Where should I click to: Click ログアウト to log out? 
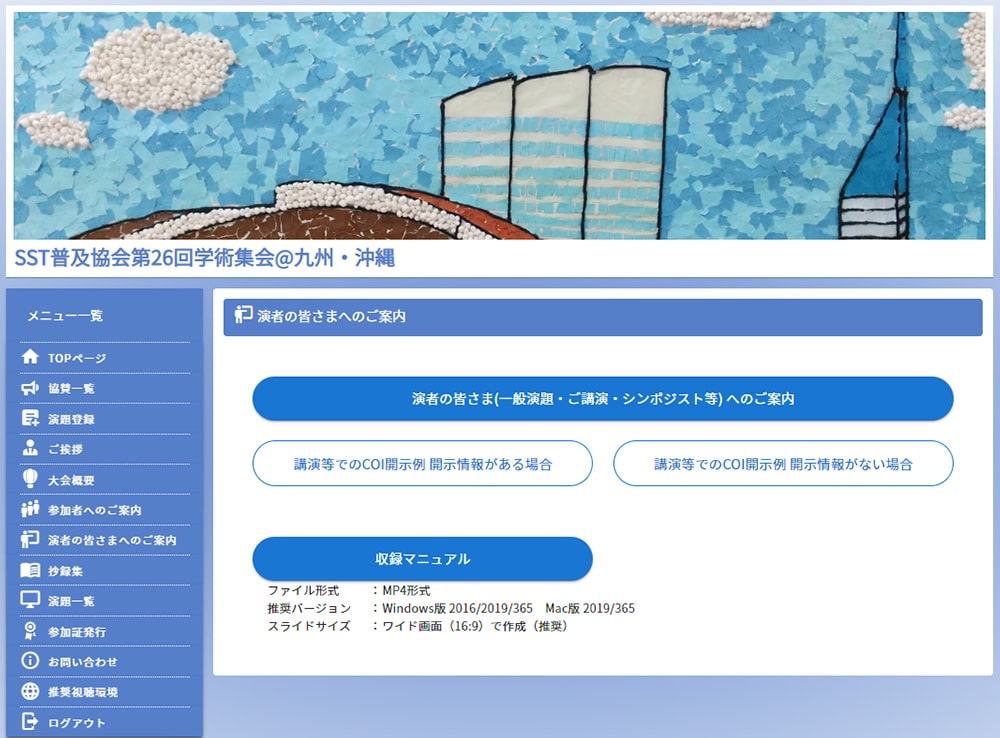coord(77,723)
